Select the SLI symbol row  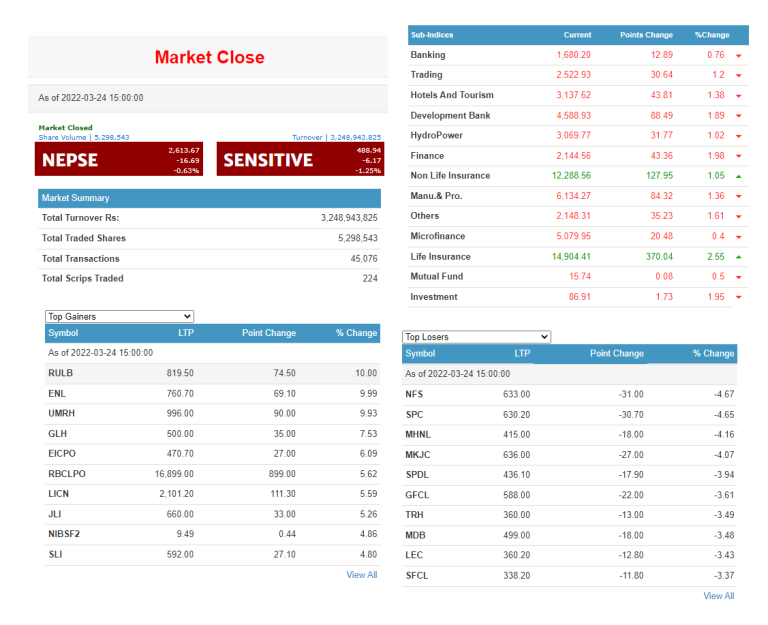point(213,554)
